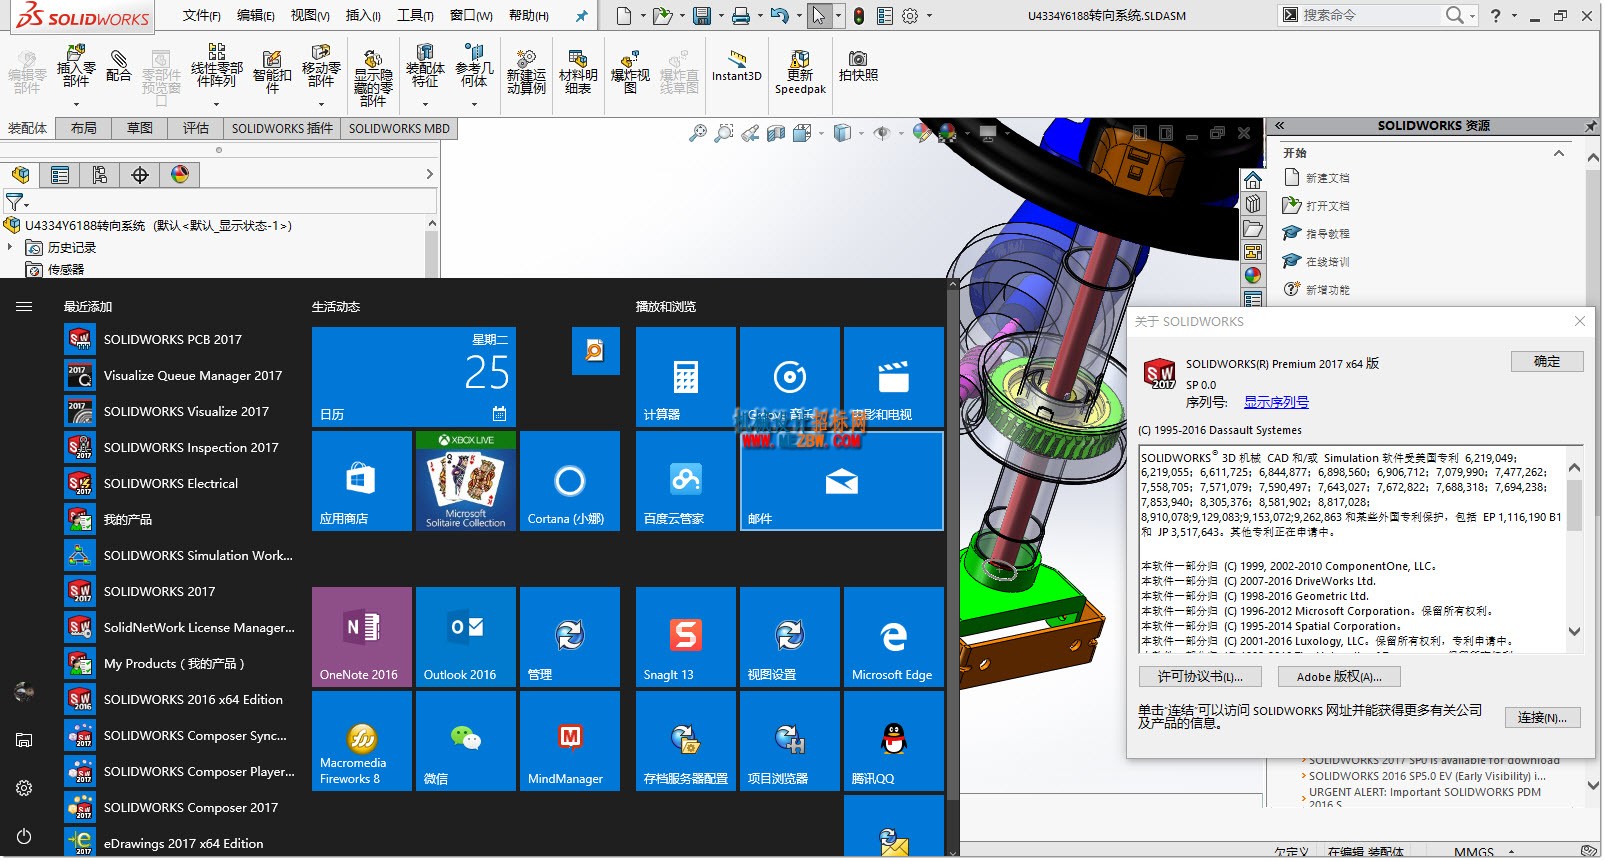Click the 插入零部件 insert components tool
The image size is (1605, 861).
pyautogui.click(x=76, y=67)
